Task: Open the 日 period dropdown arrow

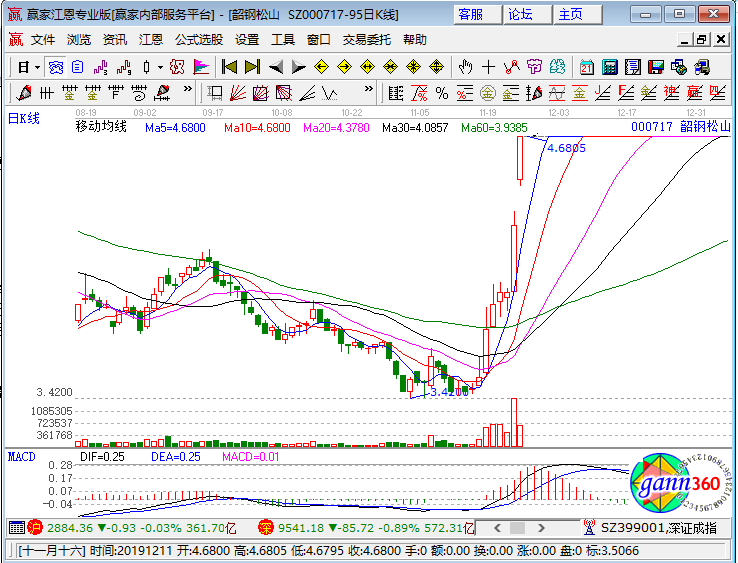Action: pos(38,67)
